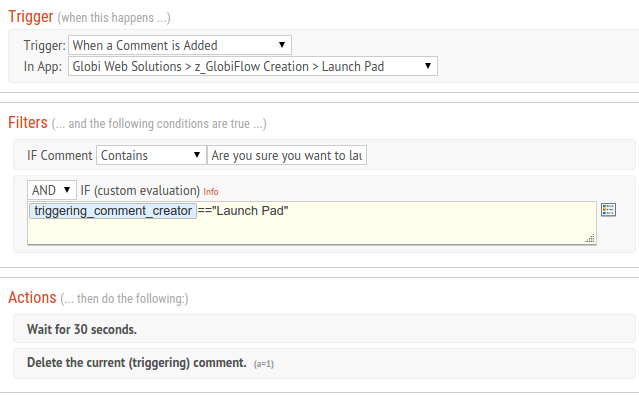Click the comment filter text field
This screenshot has height=395, width=639.
pos(287,155)
